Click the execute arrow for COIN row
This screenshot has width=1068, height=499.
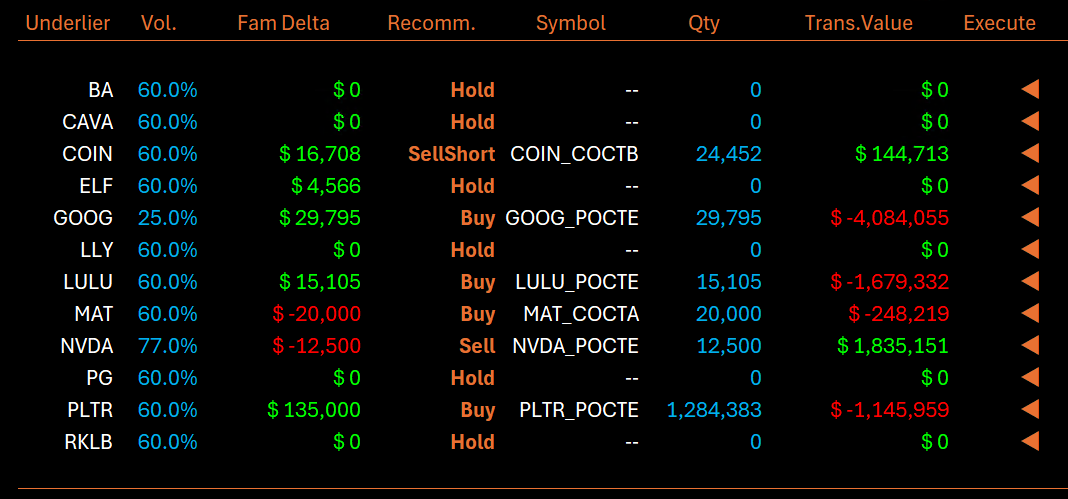[x=1030, y=154]
